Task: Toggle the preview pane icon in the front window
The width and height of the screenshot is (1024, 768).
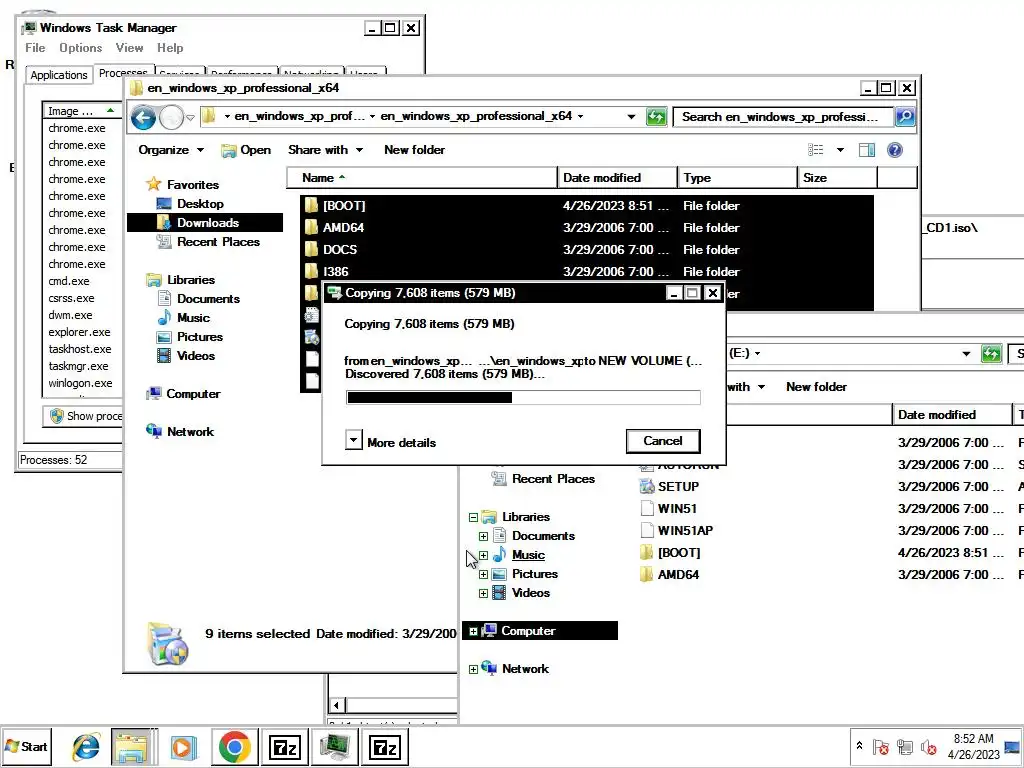Action: pyautogui.click(x=867, y=150)
